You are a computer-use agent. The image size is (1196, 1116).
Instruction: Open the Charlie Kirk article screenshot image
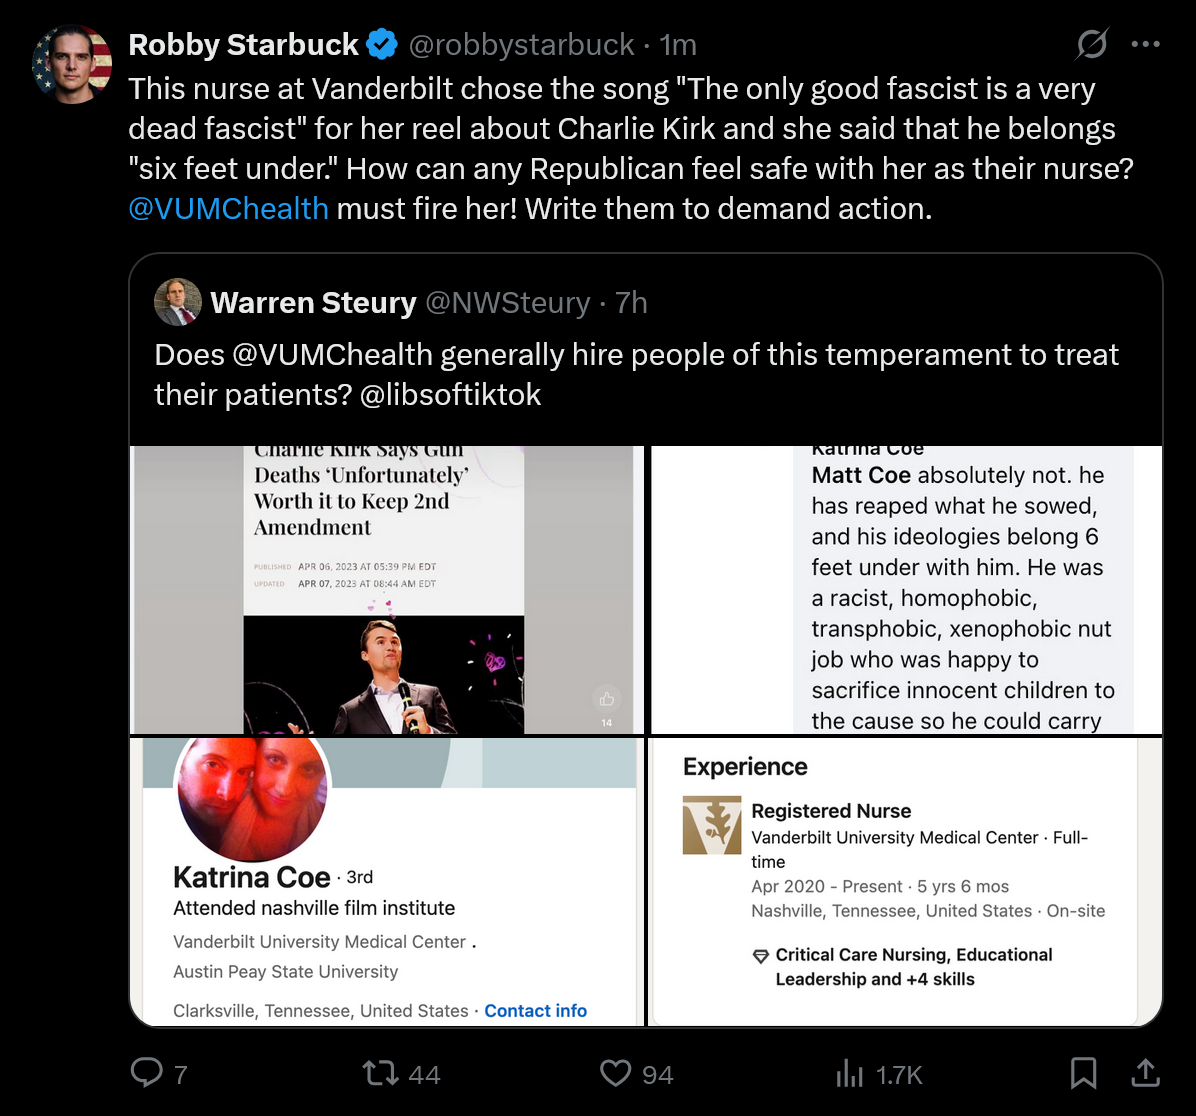coord(383,590)
